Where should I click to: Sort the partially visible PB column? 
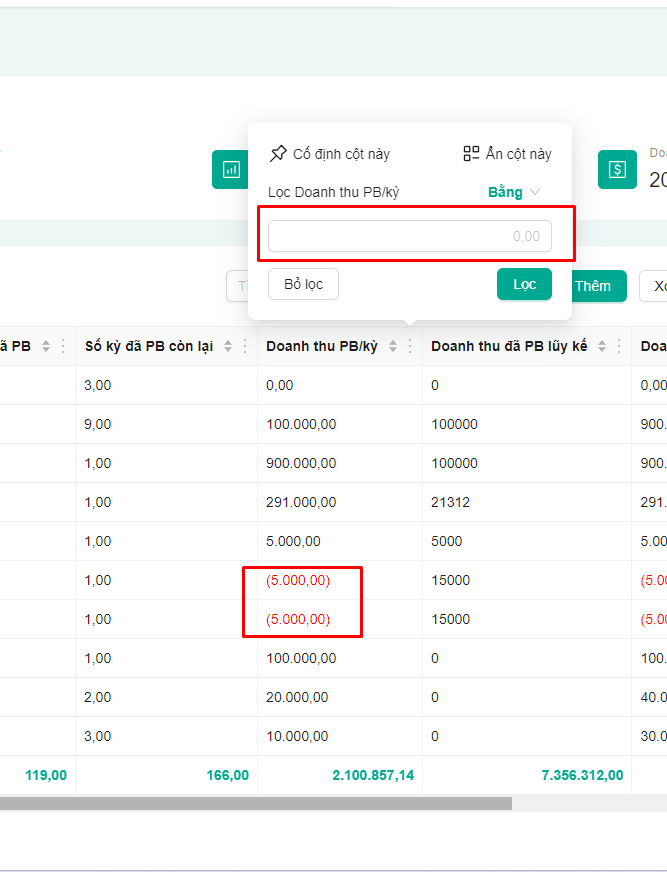click(x=46, y=346)
